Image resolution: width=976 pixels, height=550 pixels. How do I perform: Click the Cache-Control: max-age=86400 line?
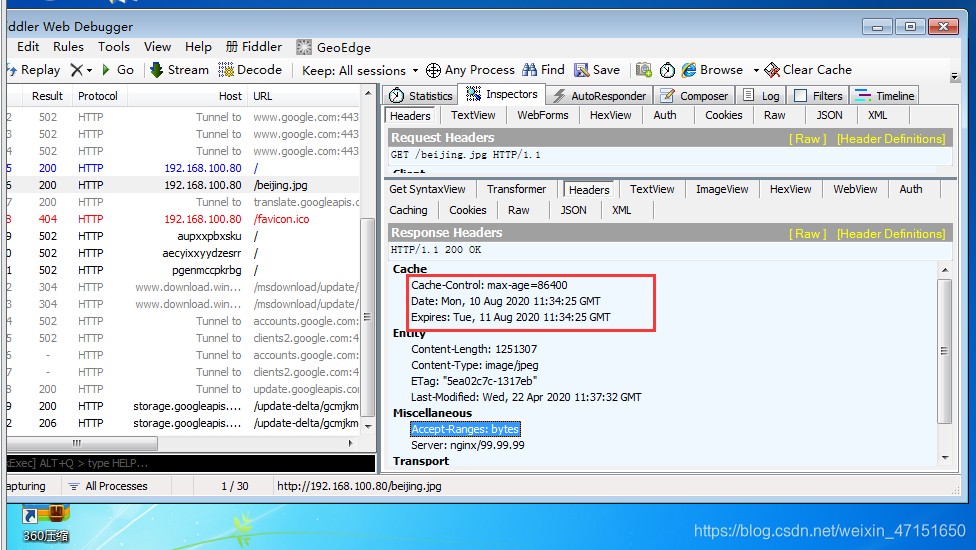(x=489, y=286)
